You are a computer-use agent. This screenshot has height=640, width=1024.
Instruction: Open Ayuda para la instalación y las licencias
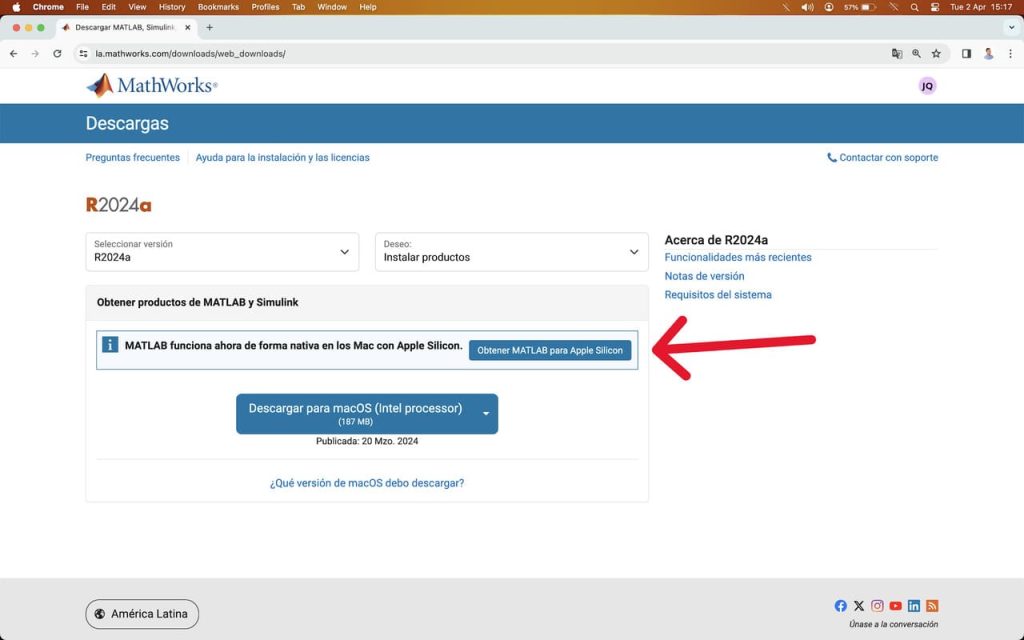pyautogui.click(x=282, y=157)
